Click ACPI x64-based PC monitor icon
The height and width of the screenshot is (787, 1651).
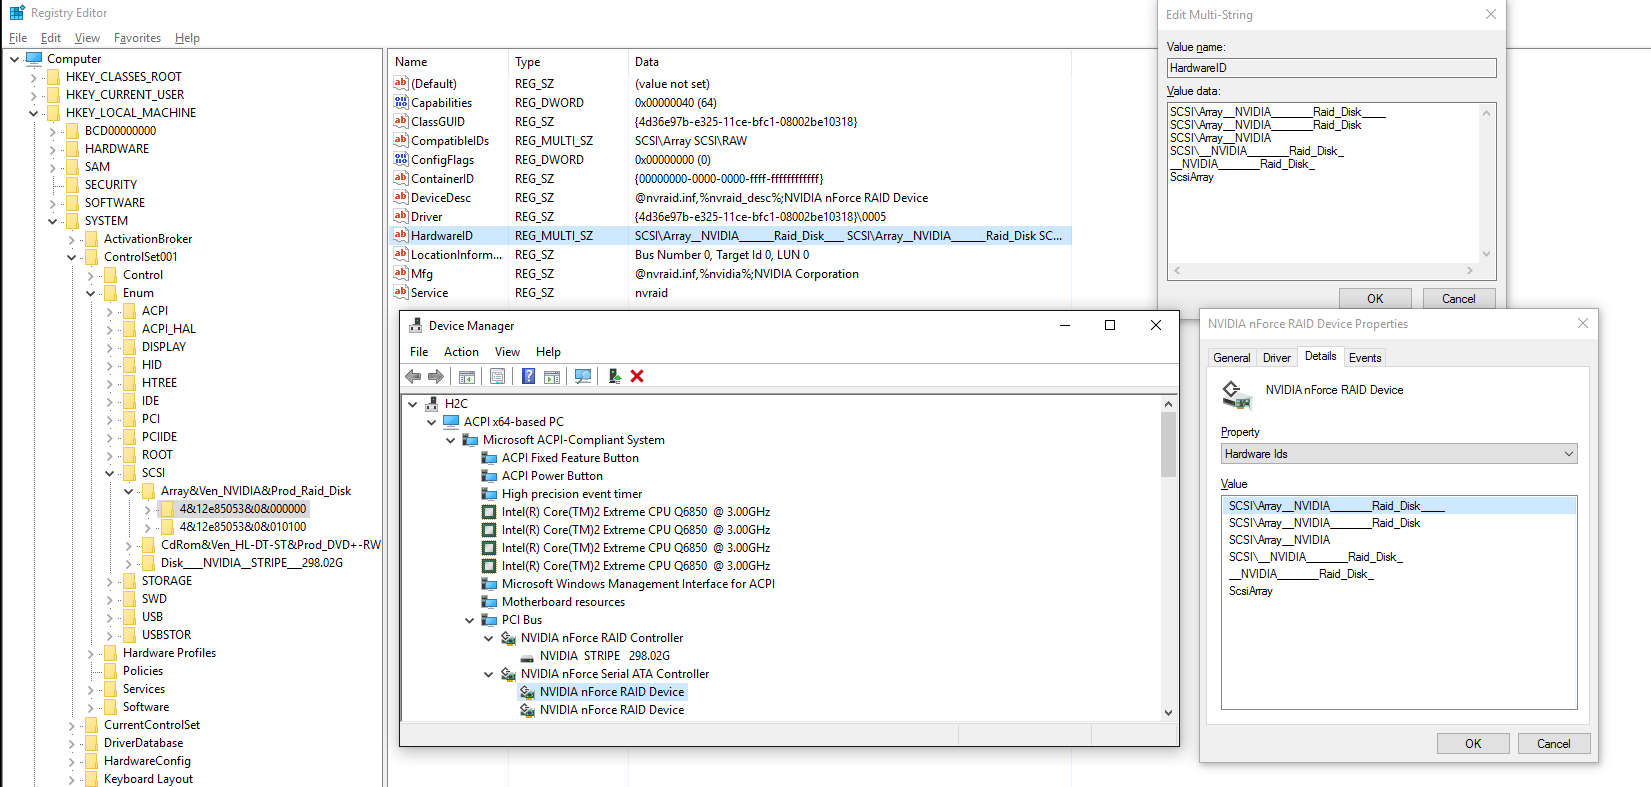(x=451, y=422)
